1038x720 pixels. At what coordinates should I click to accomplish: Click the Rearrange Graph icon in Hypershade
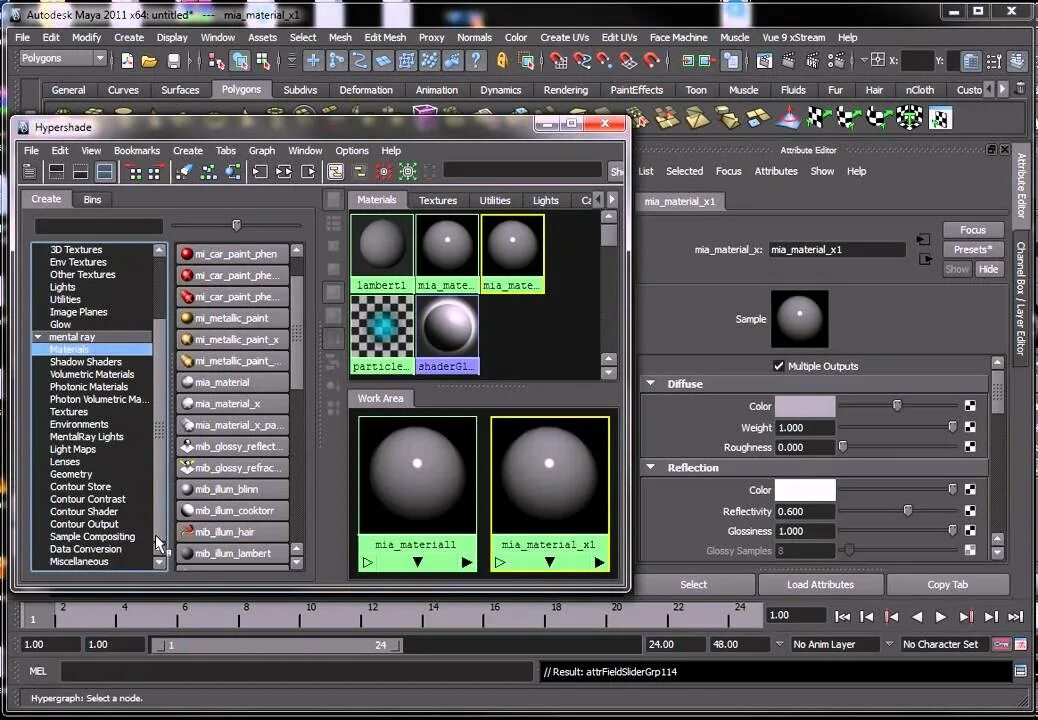click(211, 171)
